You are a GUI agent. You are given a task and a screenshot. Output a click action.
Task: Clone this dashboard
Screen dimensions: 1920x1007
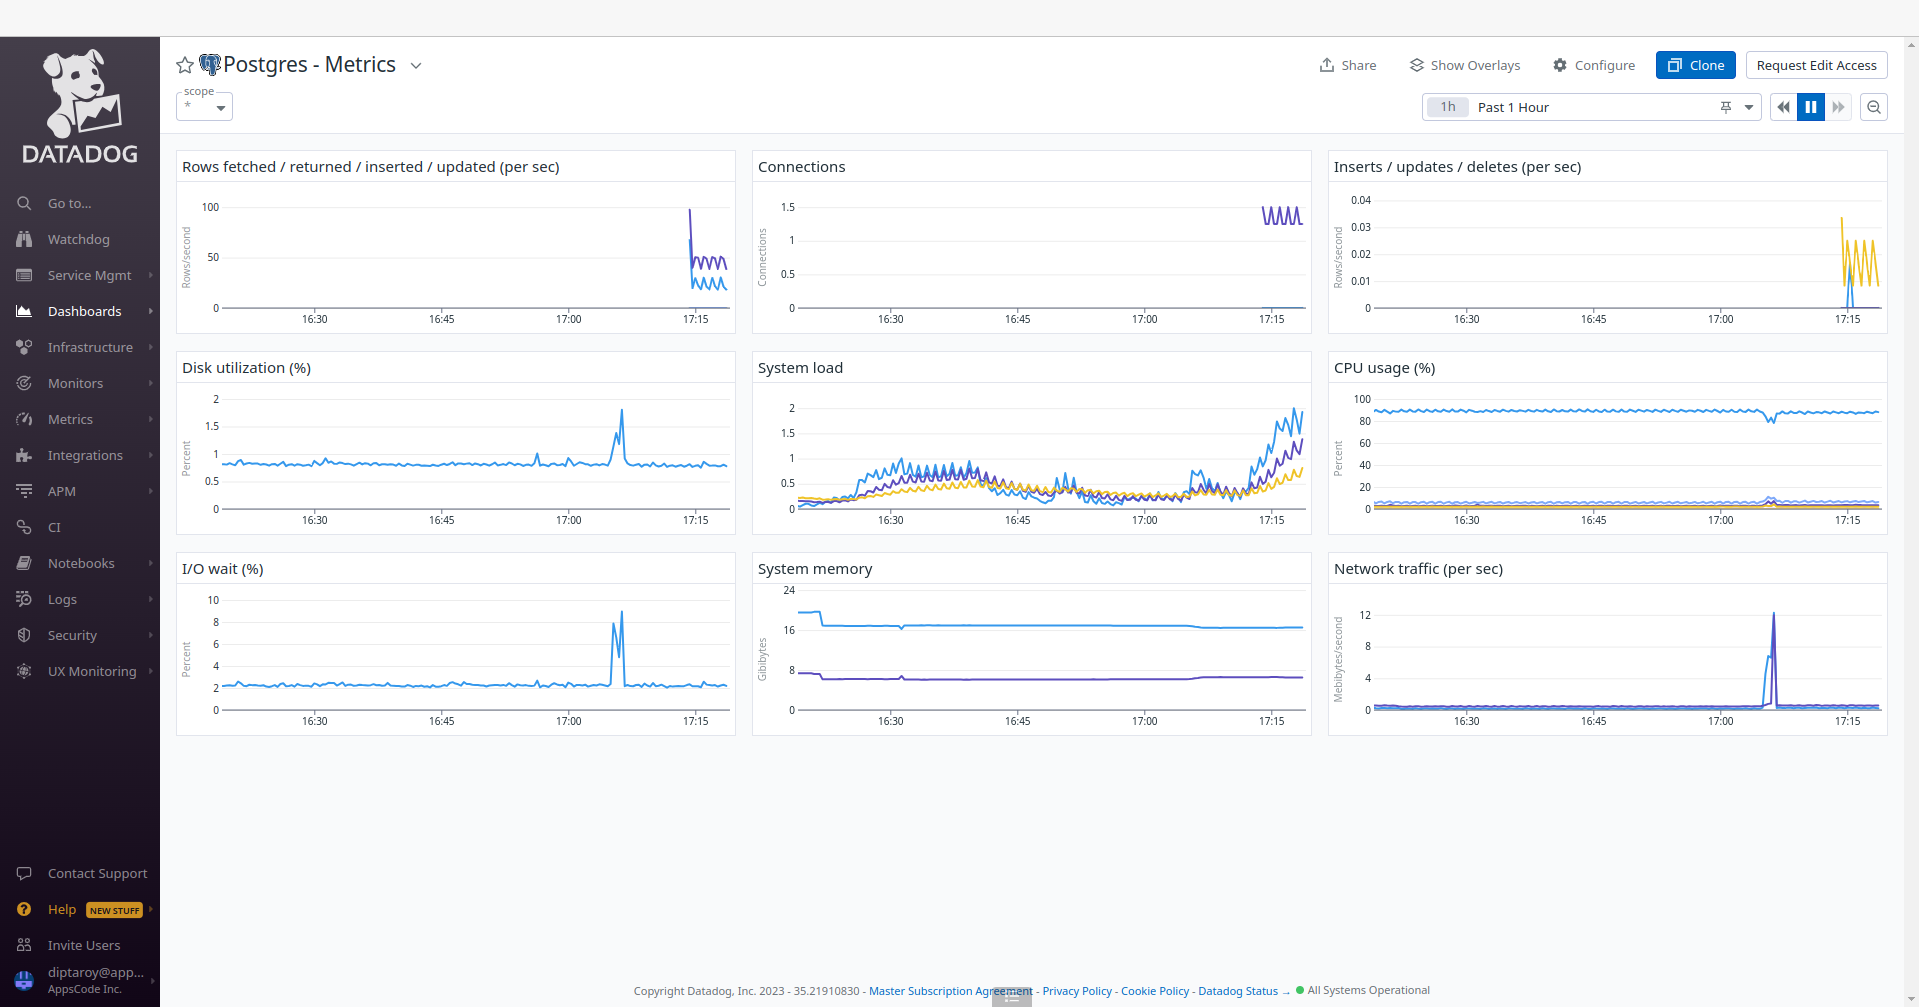pyautogui.click(x=1696, y=65)
